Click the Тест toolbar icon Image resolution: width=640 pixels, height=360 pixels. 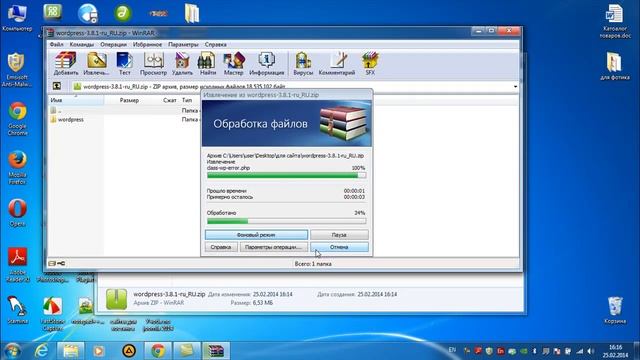[x=124, y=63]
